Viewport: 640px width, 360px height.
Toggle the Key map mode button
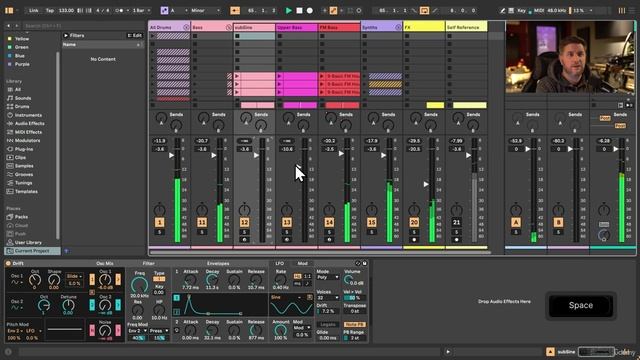(x=521, y=10)
